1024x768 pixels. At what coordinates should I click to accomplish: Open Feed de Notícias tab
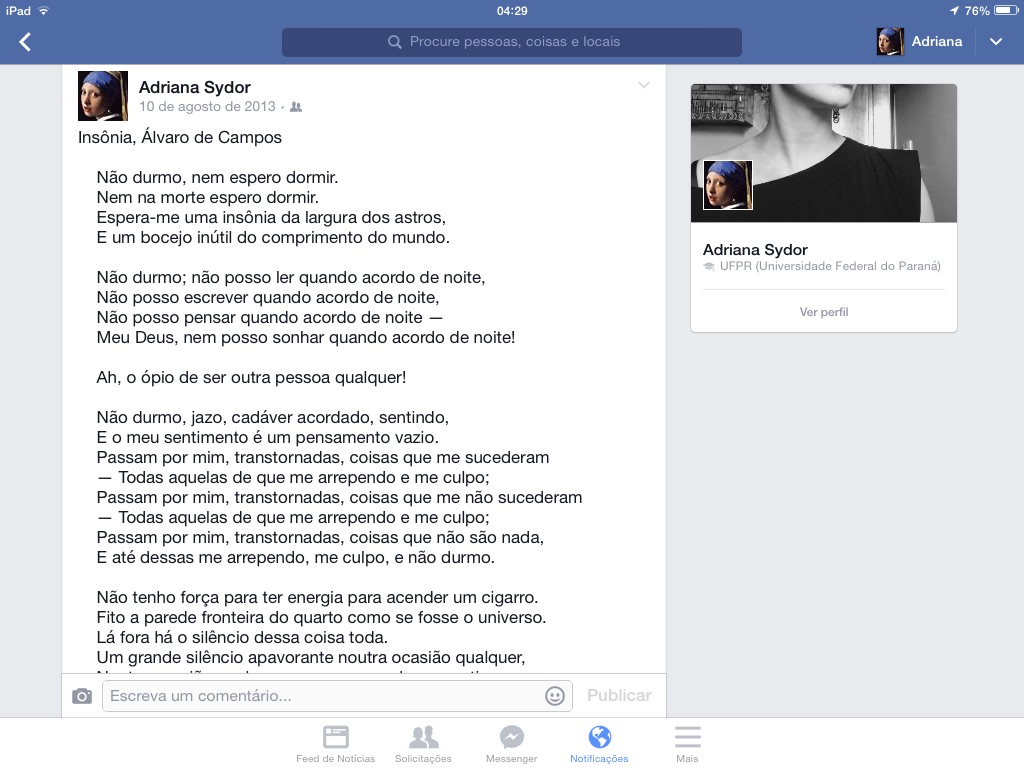pos(336,744)
